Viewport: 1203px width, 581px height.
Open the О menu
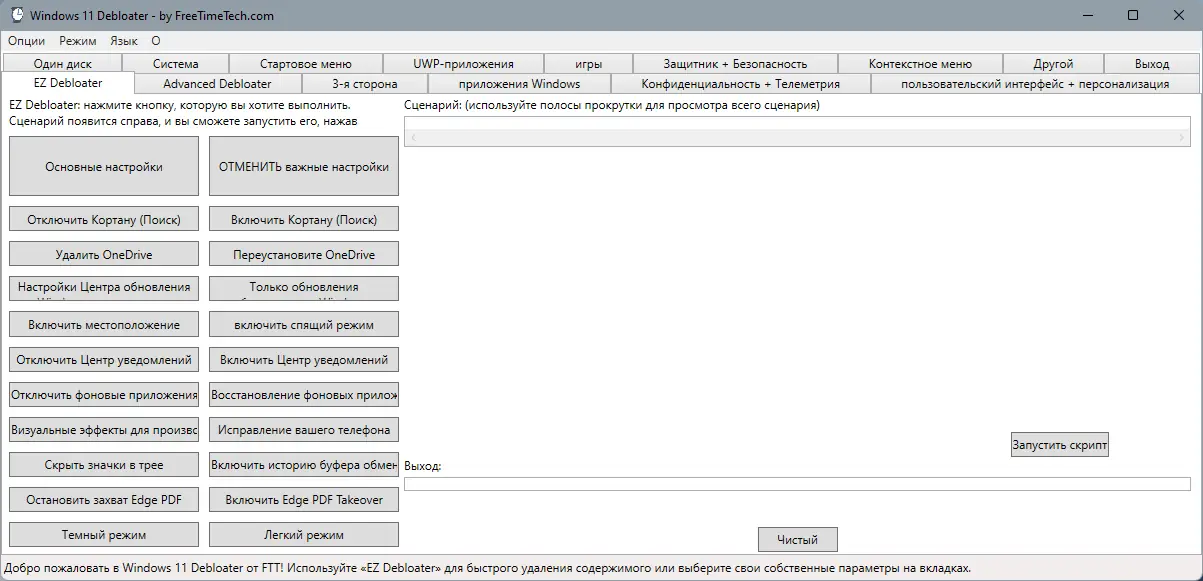click(156, 41)
